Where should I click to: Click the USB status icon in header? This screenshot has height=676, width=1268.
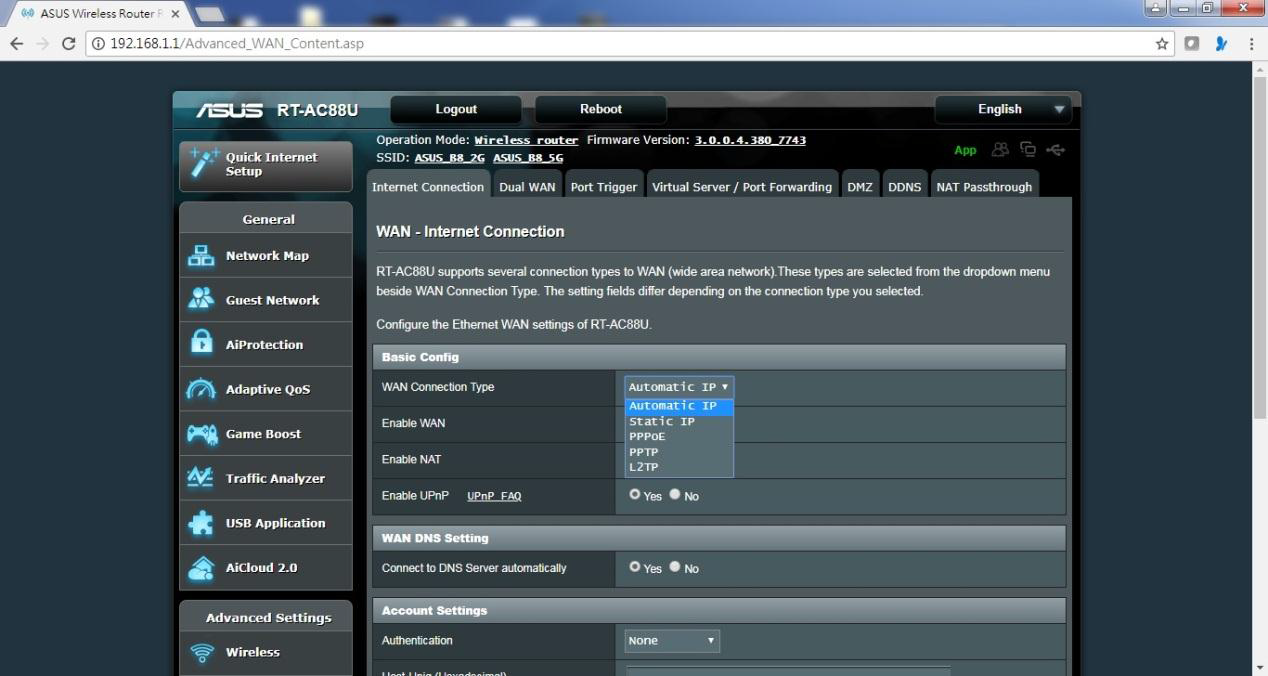[1055, 150]
